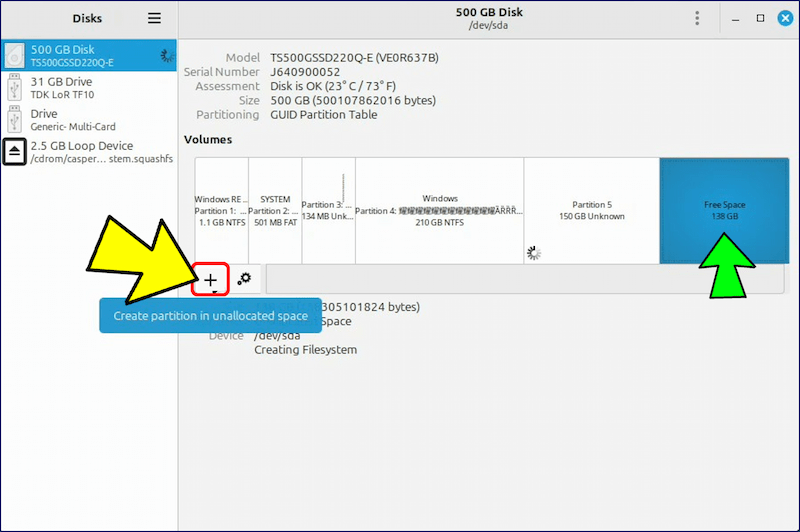
Task: Click the plus icon to create partition
Action: pyautogui.click(x=210, y=280)
